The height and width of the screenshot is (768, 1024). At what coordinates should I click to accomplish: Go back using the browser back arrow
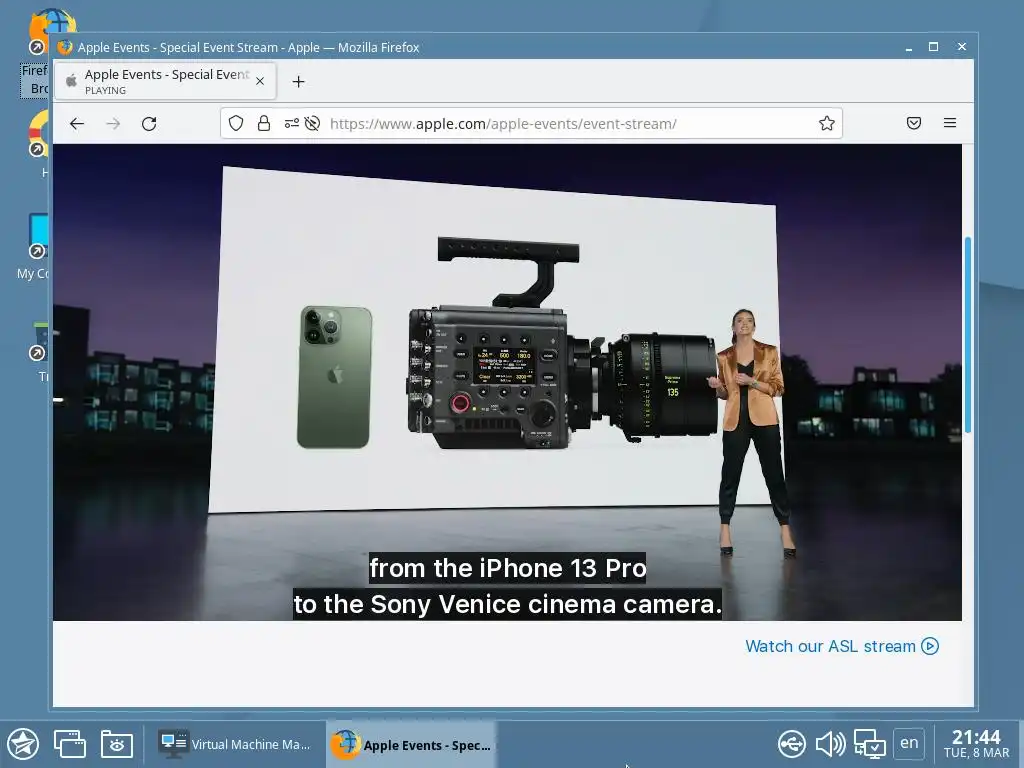pos(77,123)
